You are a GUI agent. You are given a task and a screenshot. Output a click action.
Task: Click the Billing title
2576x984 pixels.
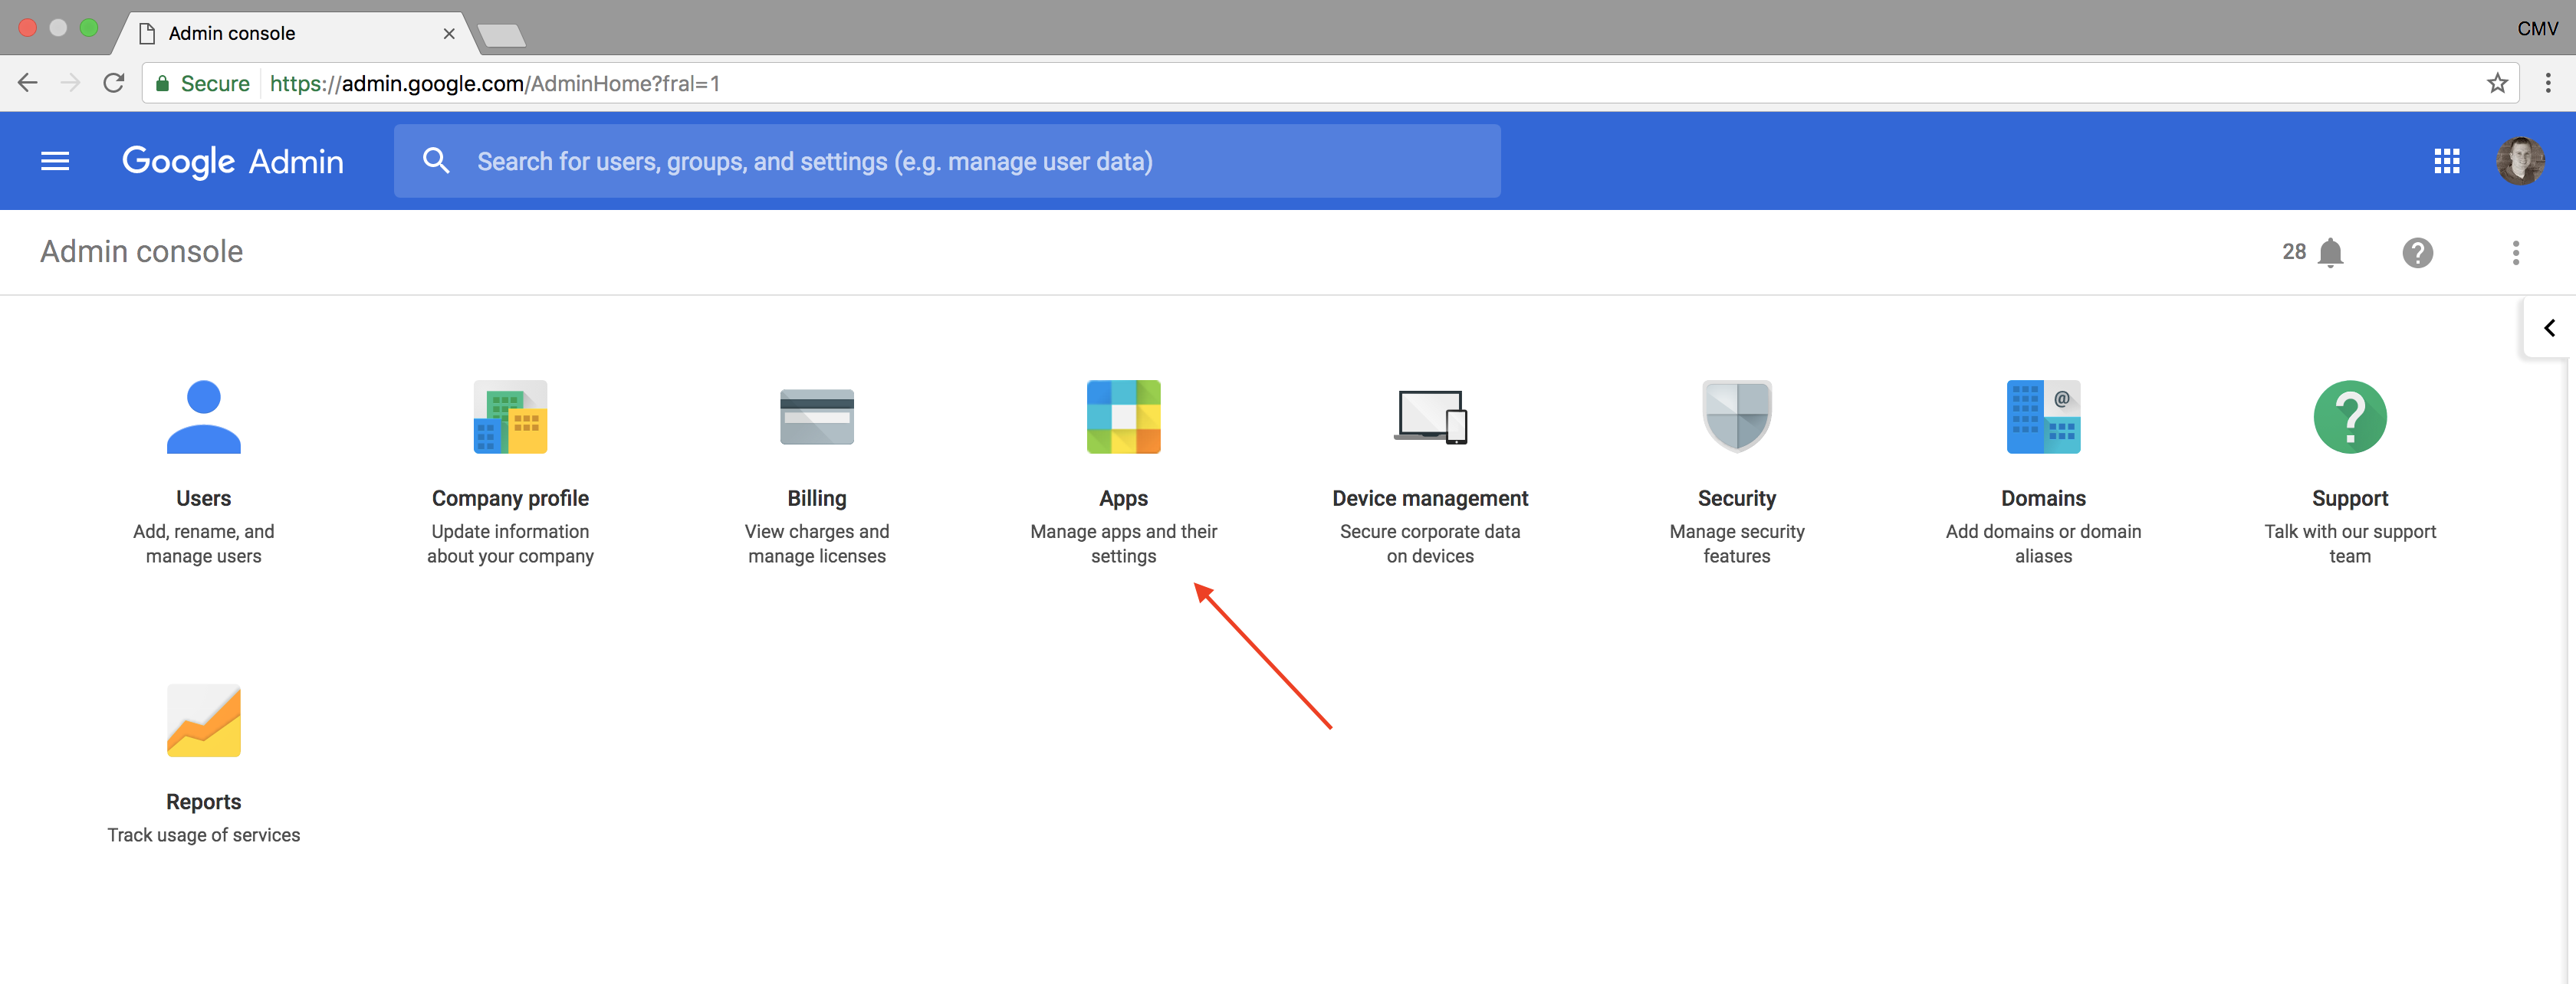tap(817, 498)
